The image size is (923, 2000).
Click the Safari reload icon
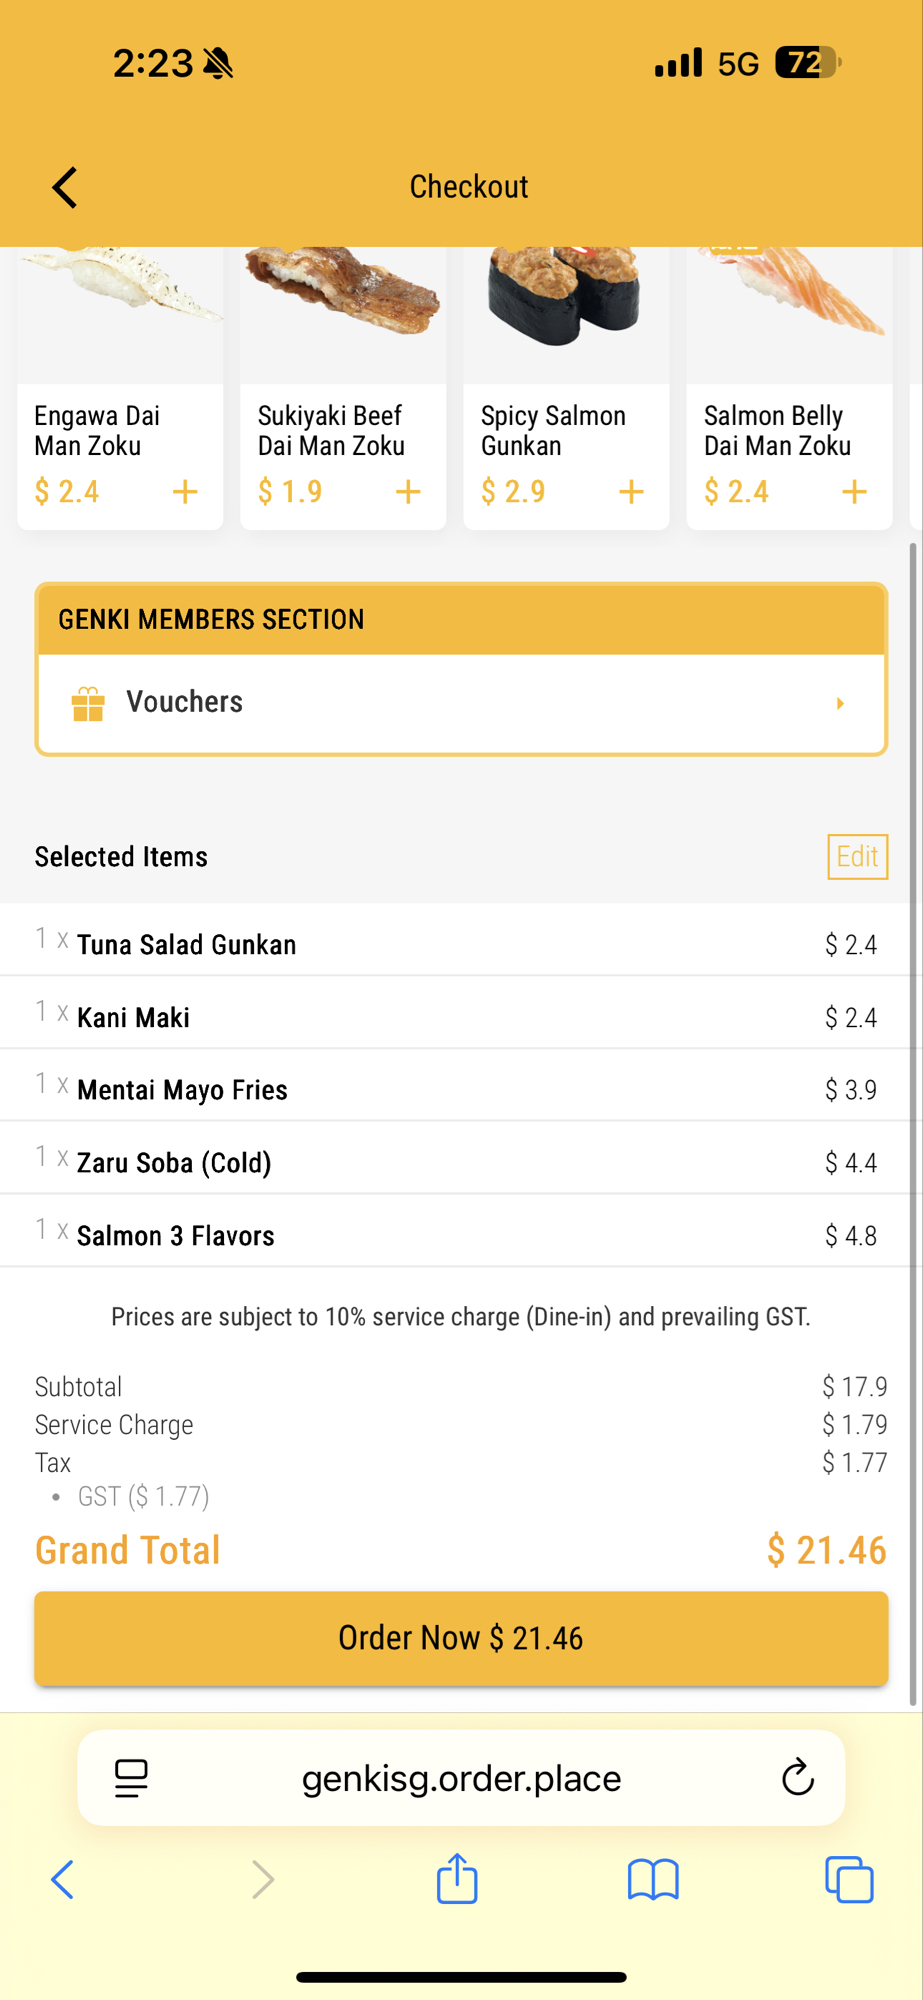pos(798,1778)
